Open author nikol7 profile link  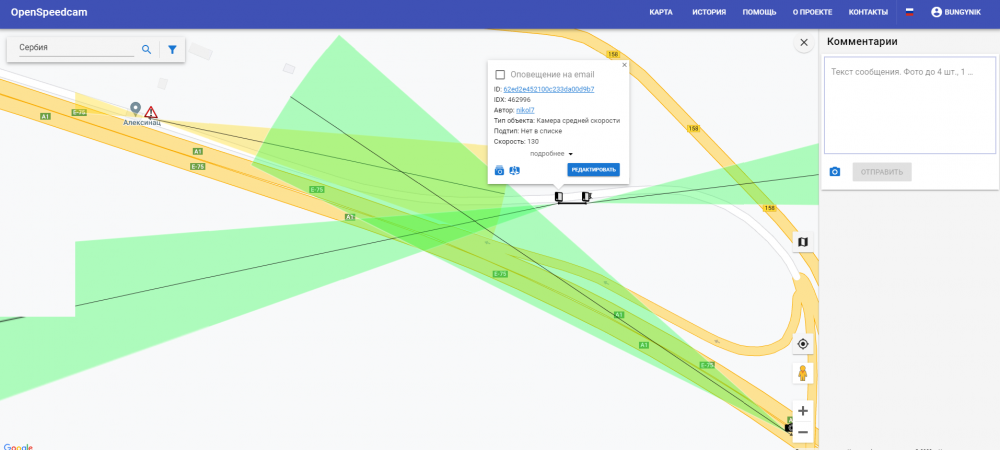[525, 110]
